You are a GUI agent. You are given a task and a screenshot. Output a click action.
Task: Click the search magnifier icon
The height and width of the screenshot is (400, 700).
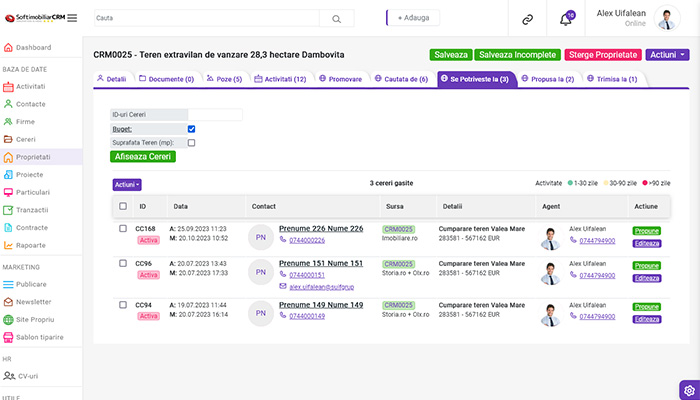tap(337, 19)
